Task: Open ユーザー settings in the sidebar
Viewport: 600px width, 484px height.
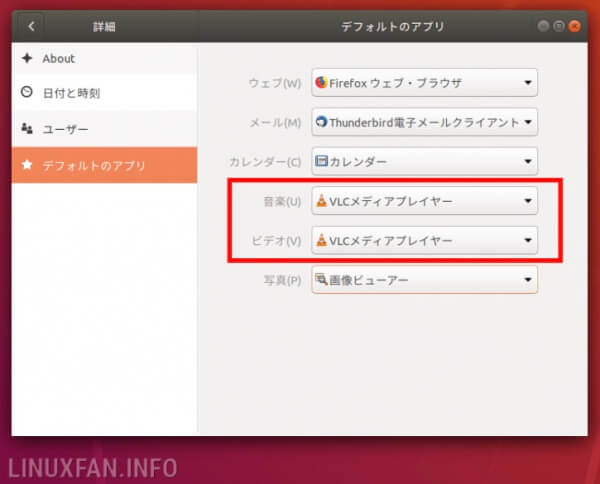Action: coord(104,129)
